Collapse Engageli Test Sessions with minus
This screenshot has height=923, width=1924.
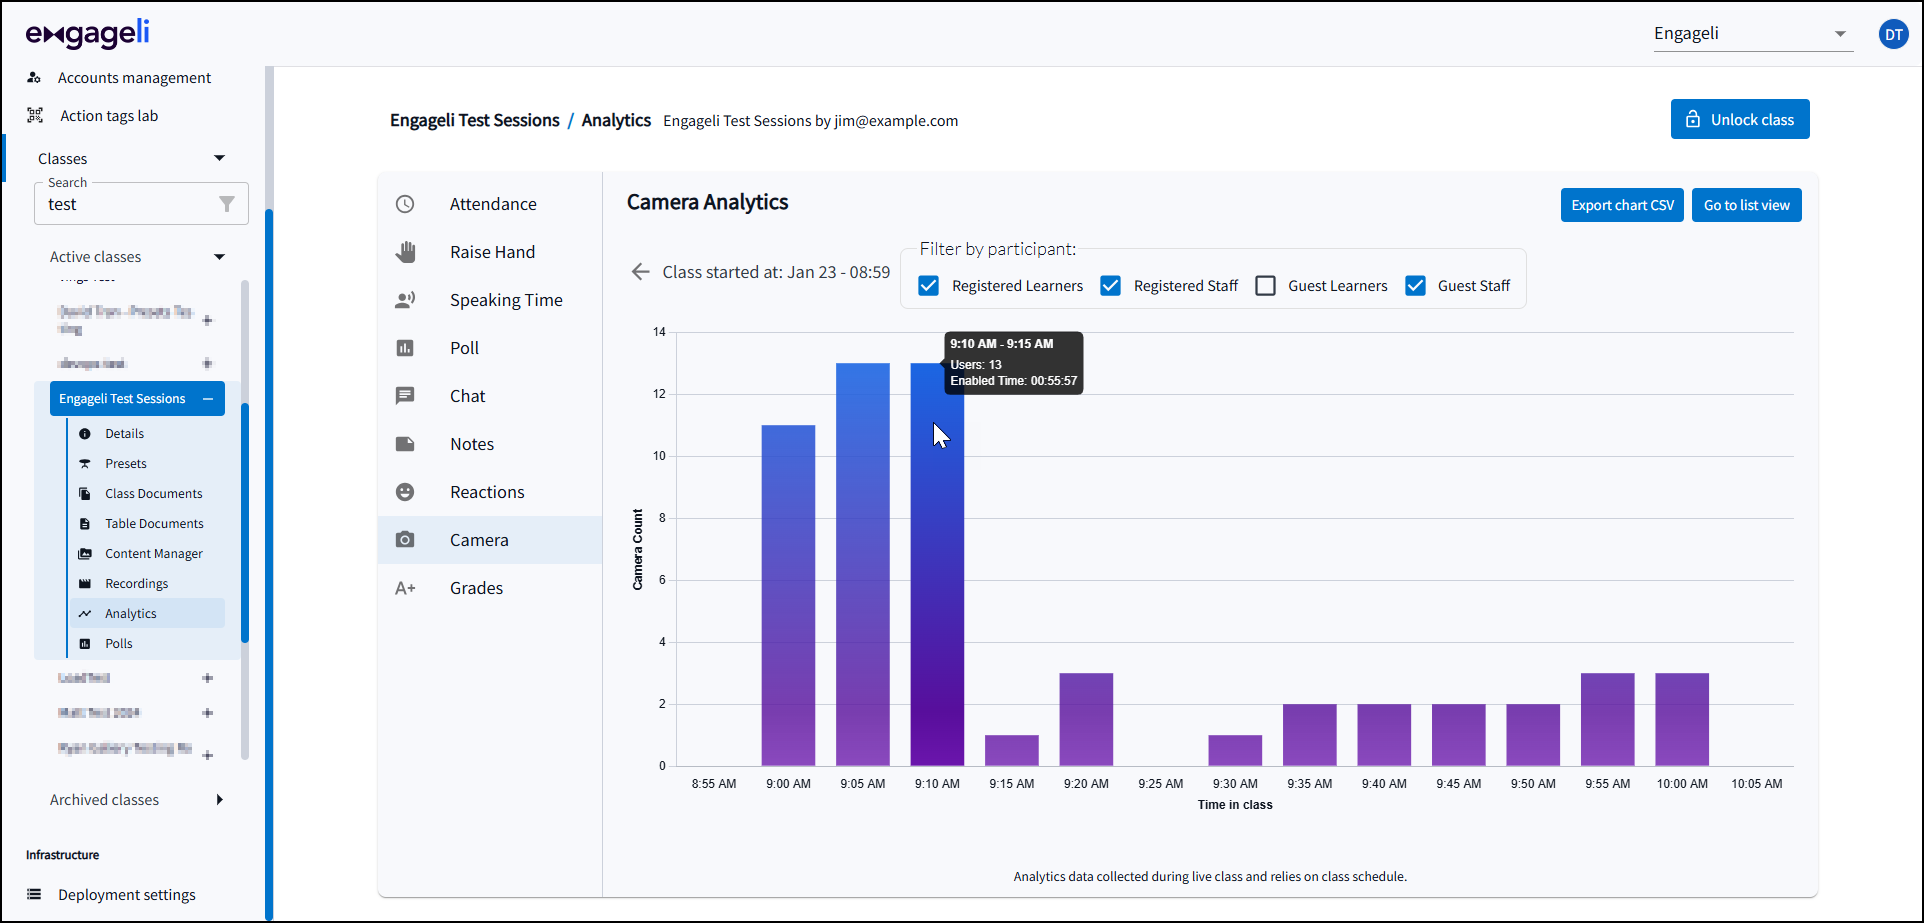click(x=208, y=399)
